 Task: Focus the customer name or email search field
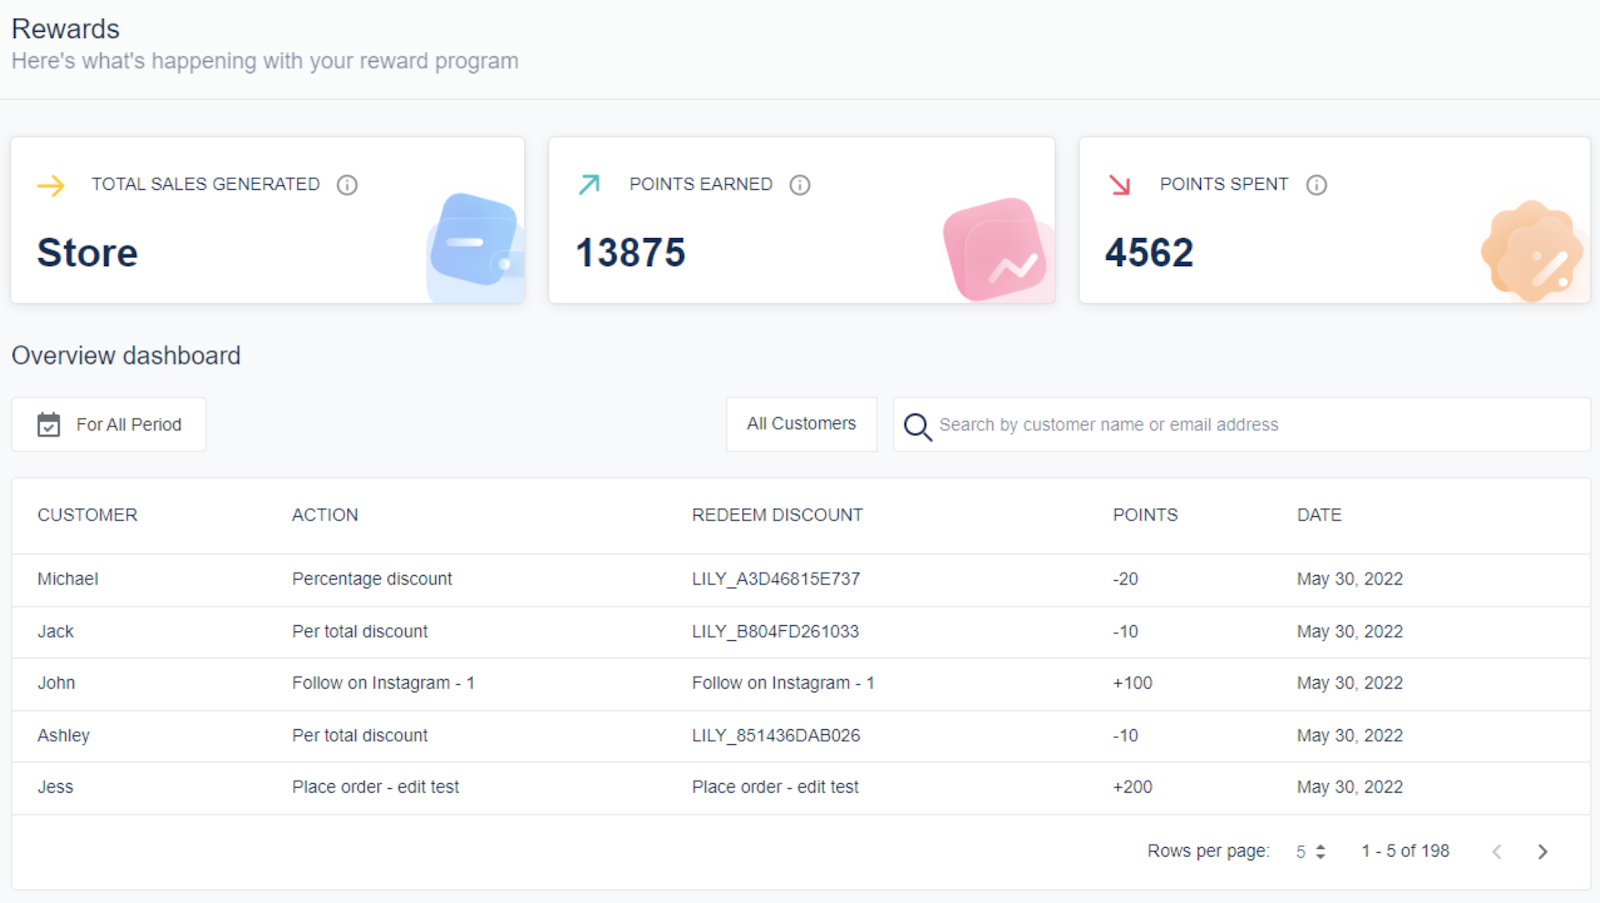(1250, 425)
